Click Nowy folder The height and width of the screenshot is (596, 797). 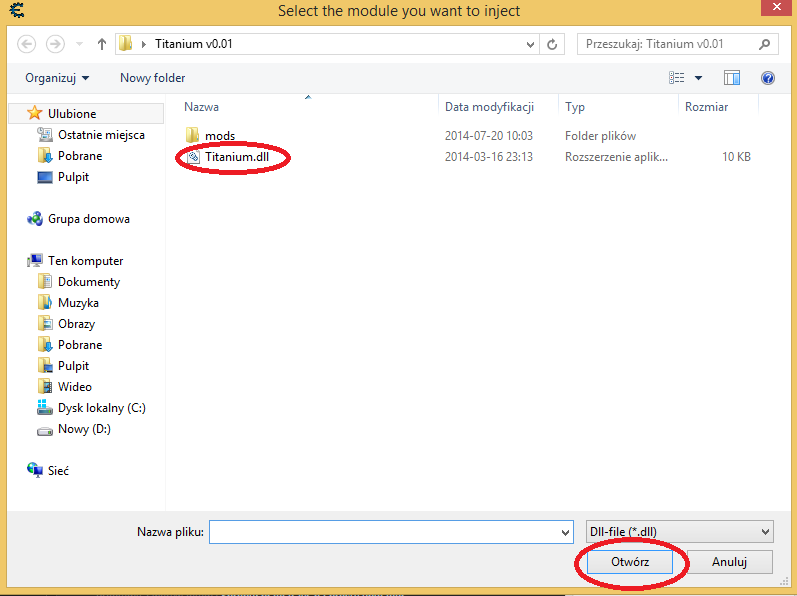click(x=152, y=78)
